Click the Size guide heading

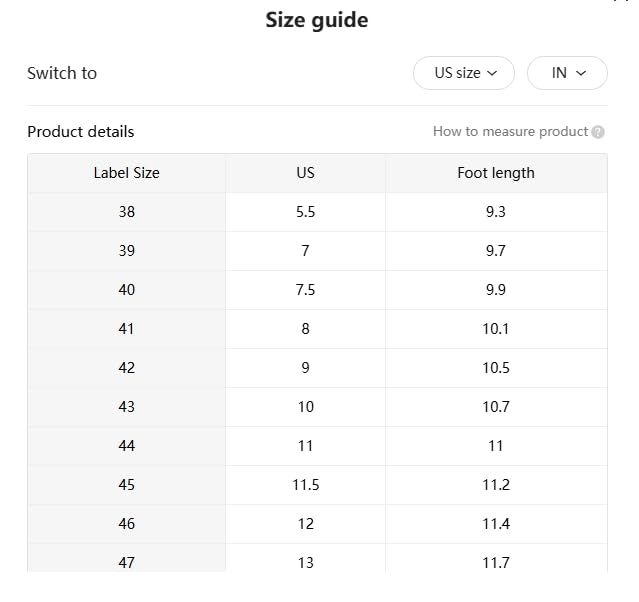(x=317, y=20)
